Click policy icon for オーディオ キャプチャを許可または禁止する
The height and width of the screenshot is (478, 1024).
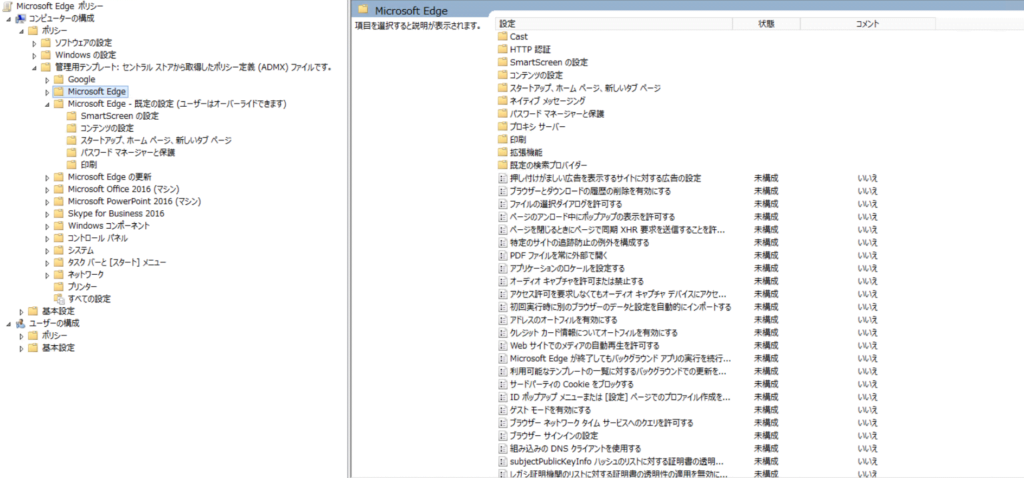[x=502, y=281]
